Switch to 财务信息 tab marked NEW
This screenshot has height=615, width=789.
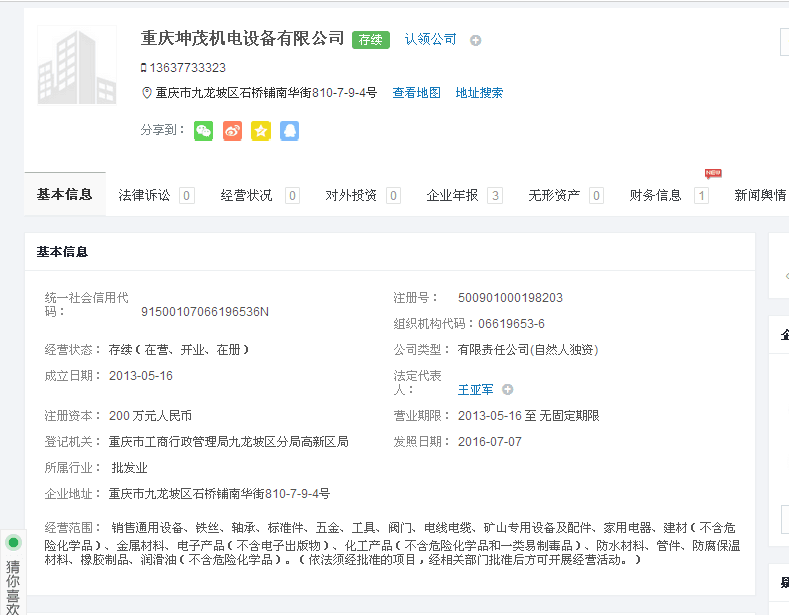pyautogui.click(x=656, y=196)
